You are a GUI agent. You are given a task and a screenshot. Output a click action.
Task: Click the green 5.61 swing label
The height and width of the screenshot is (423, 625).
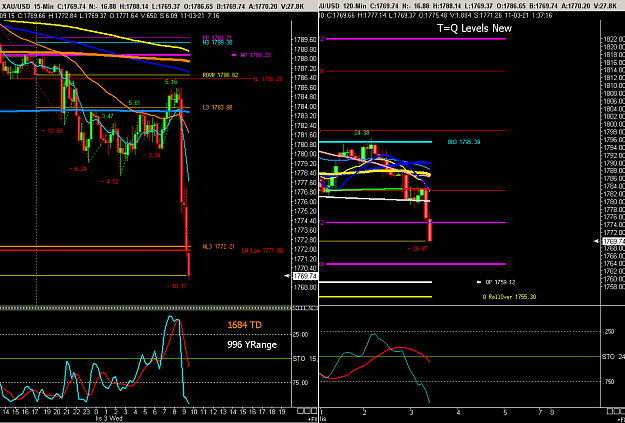134,103
